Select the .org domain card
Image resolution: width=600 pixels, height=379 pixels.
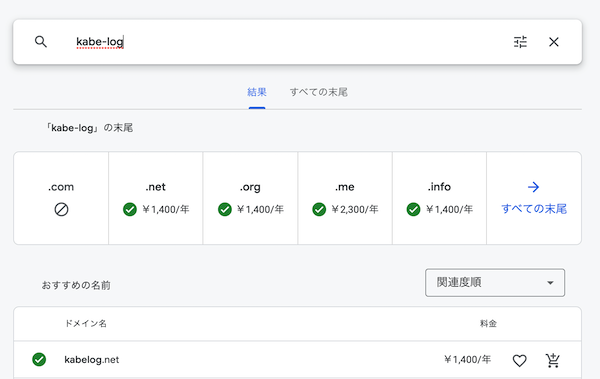pos(250,198)
